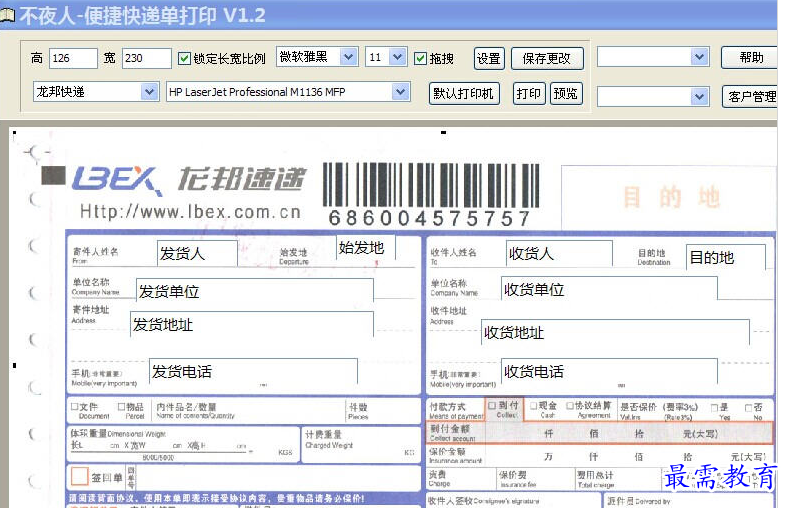Toggle the 锁定长宽比例 checkbox
This screenshot has width=786, height=508.
pos(184,59)
